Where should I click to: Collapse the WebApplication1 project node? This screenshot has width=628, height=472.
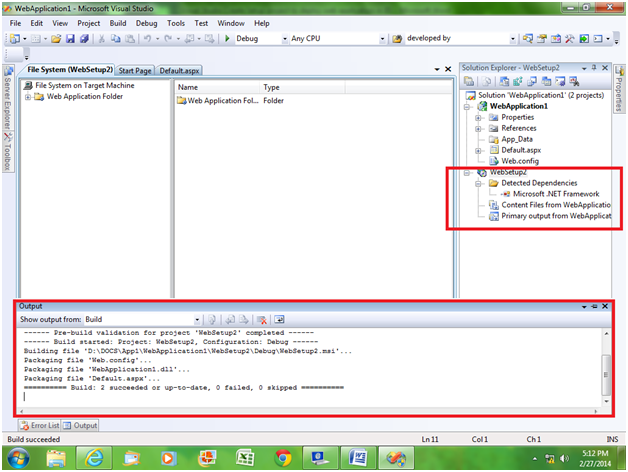467,107
